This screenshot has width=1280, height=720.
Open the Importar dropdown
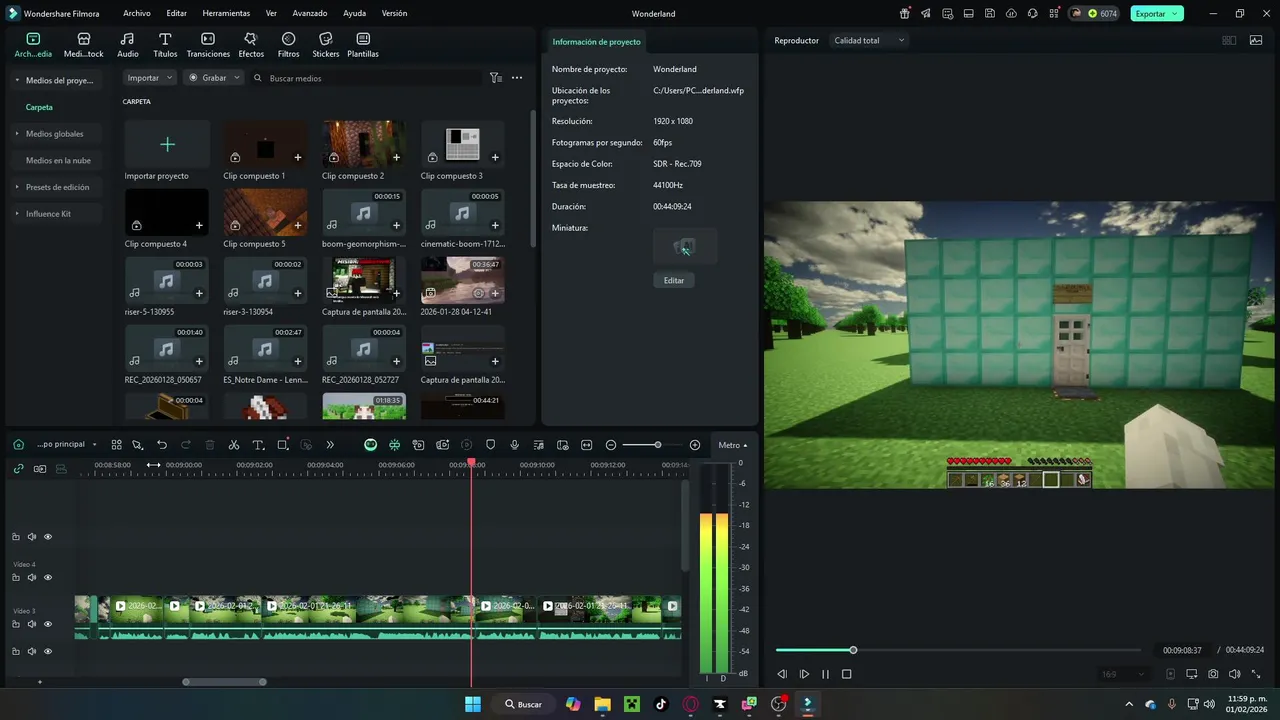[x=150, y=77]
